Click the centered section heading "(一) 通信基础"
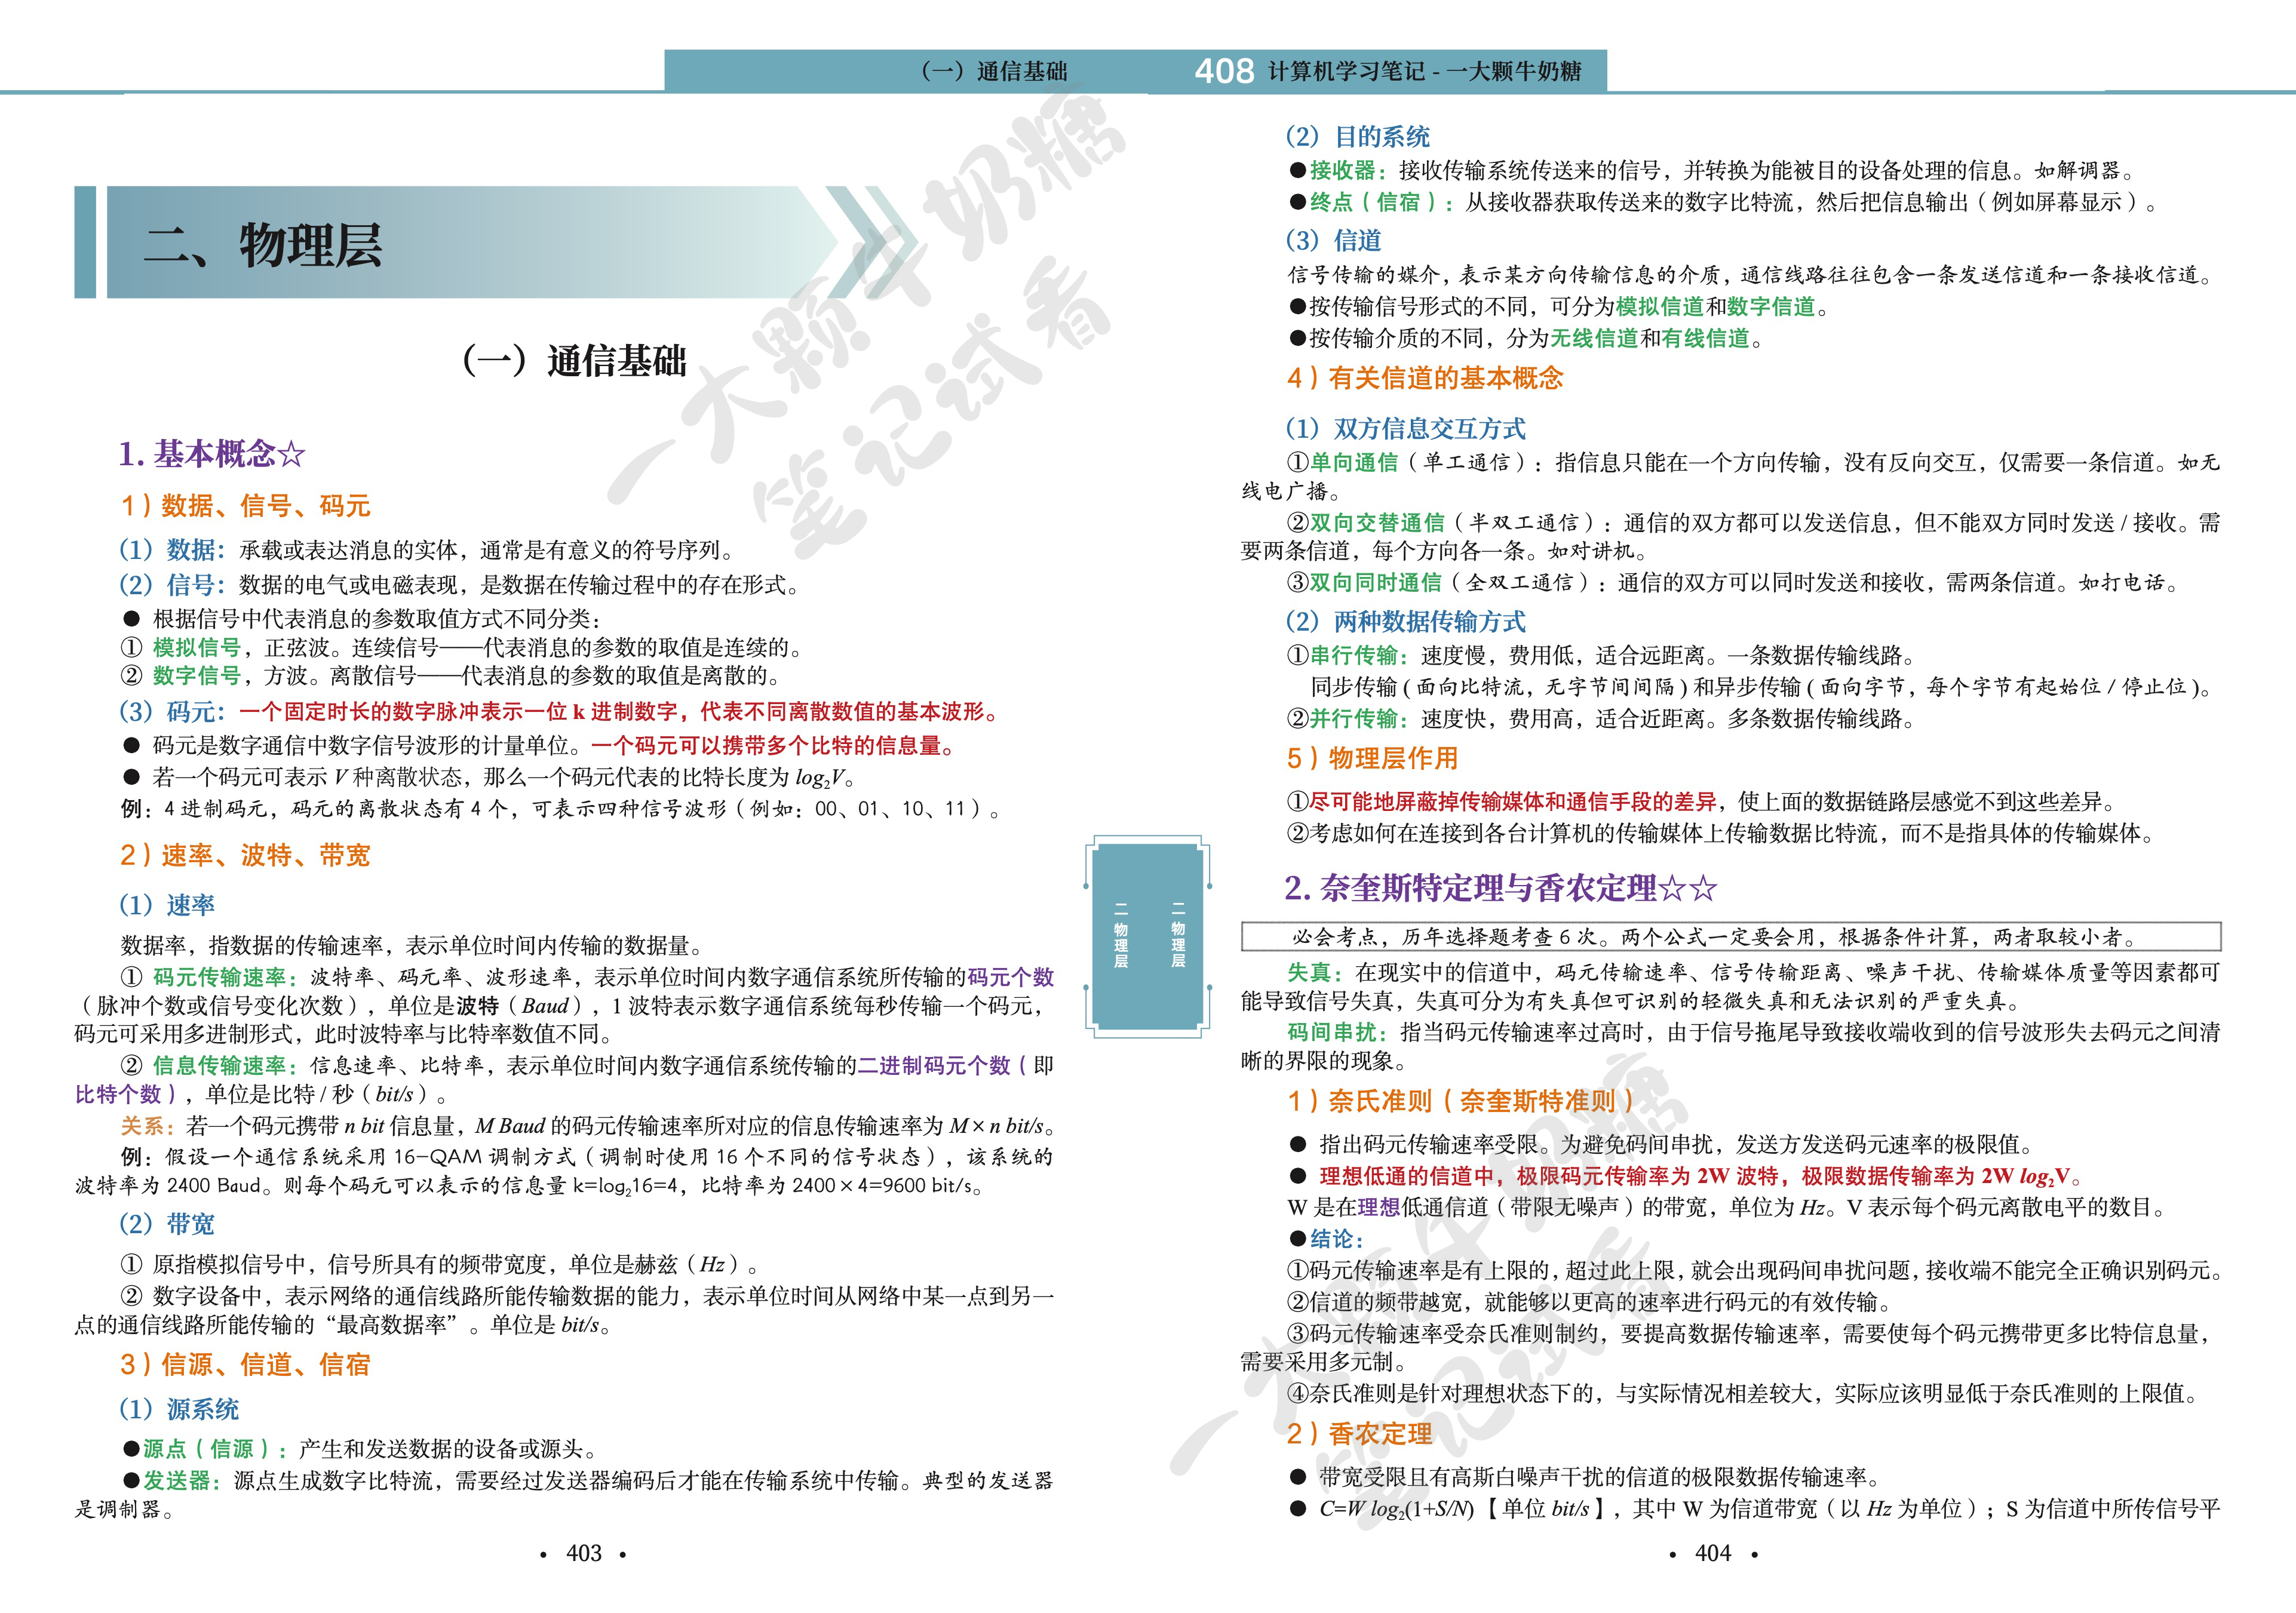The image size is (2296, 1613). 574,360
